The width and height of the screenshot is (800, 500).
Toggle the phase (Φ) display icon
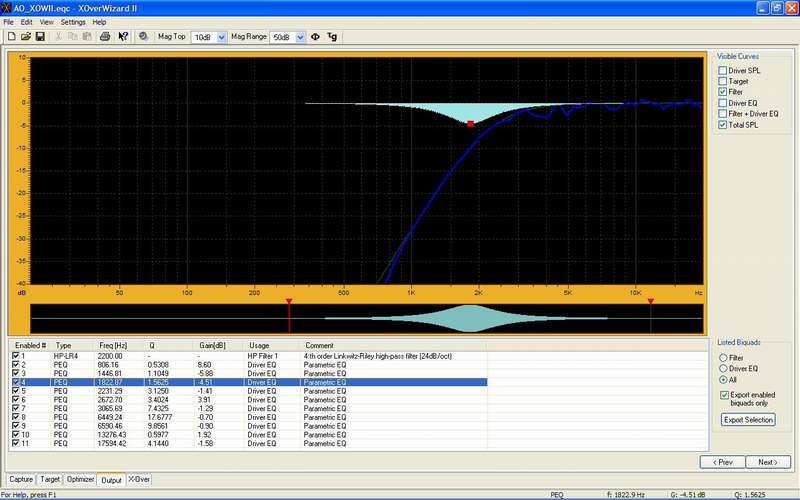(x=315, y=37)
